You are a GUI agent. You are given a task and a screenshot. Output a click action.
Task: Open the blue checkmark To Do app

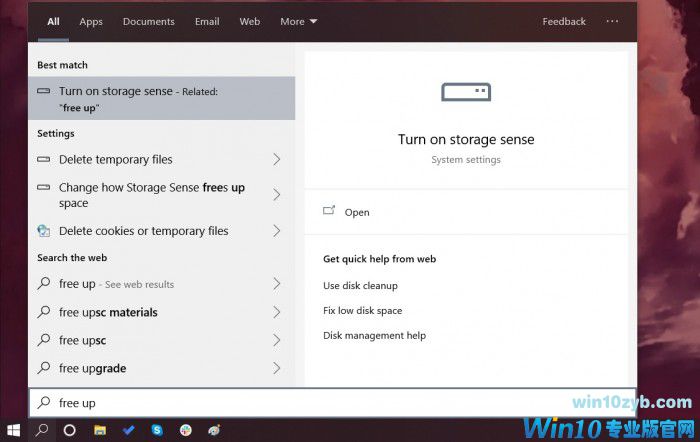tap(129, 430)
